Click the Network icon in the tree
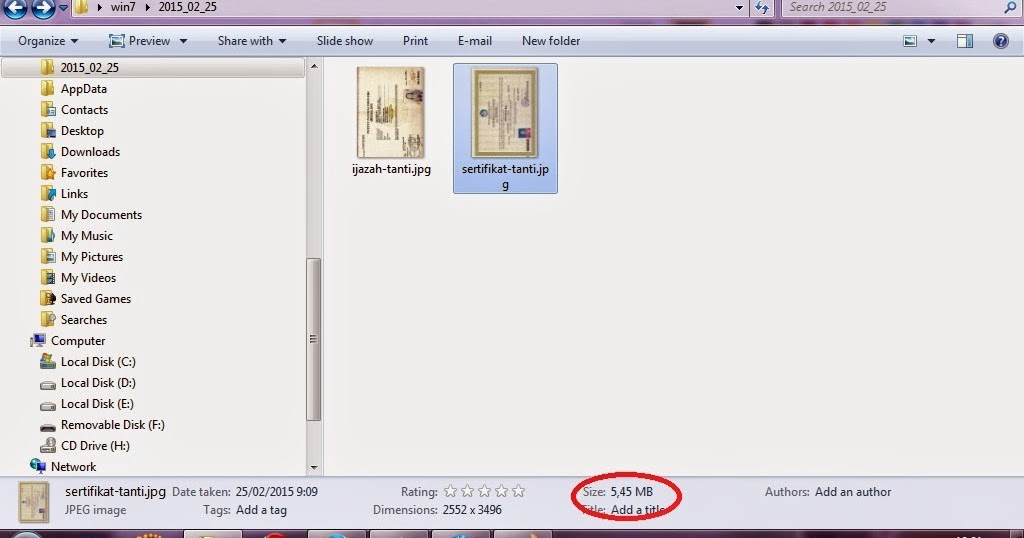 (x=38, y=466)
